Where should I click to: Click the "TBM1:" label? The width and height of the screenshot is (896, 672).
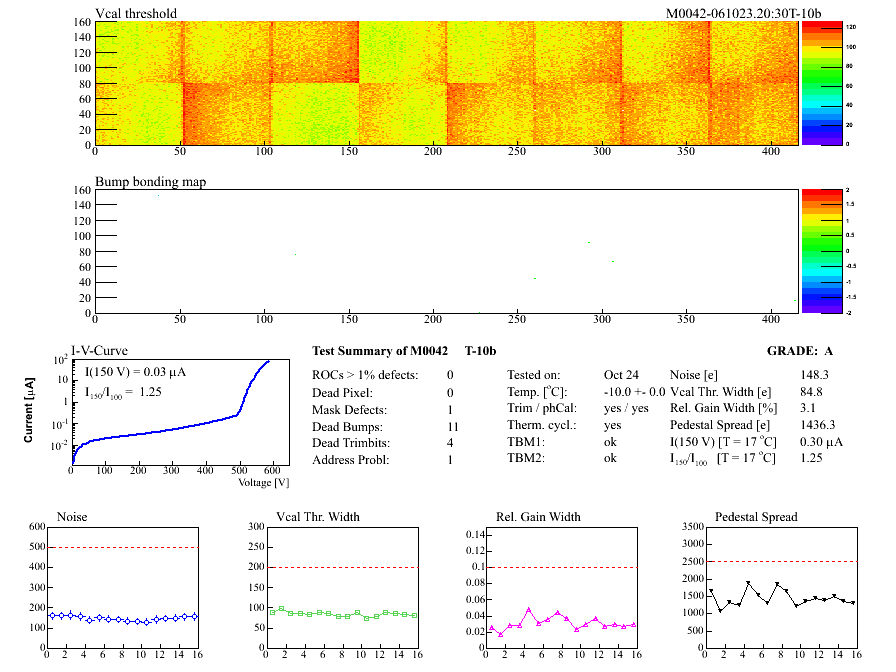(526, 442)
